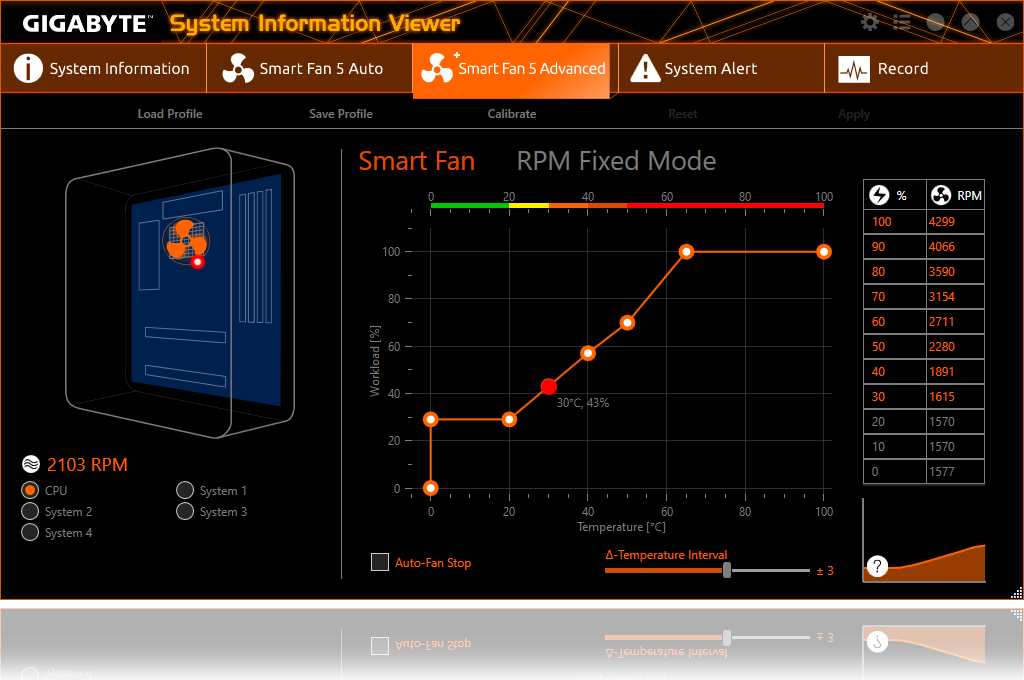Click Save Profile
1024x680 pixels.
point(341,114)
